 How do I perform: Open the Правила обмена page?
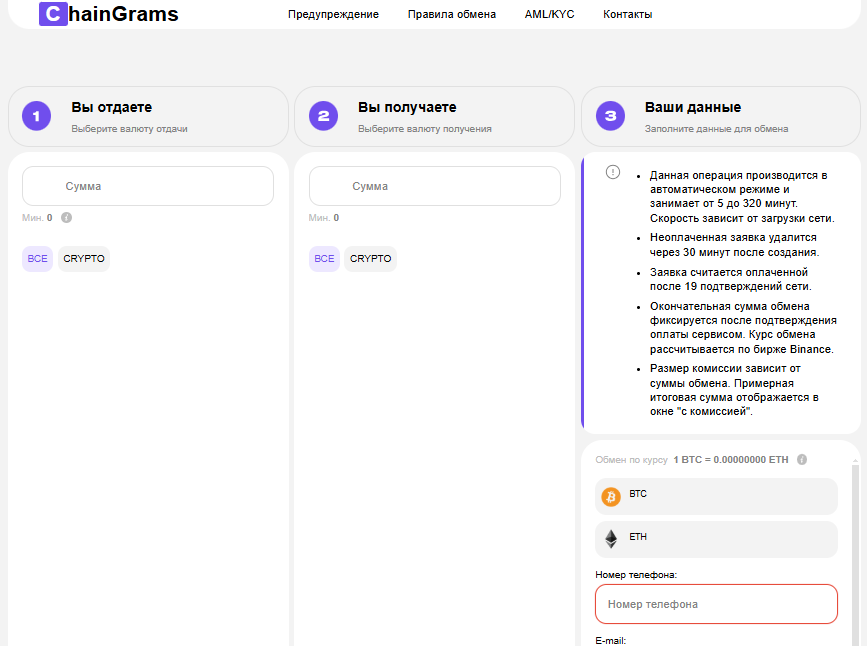click(452, 14)
